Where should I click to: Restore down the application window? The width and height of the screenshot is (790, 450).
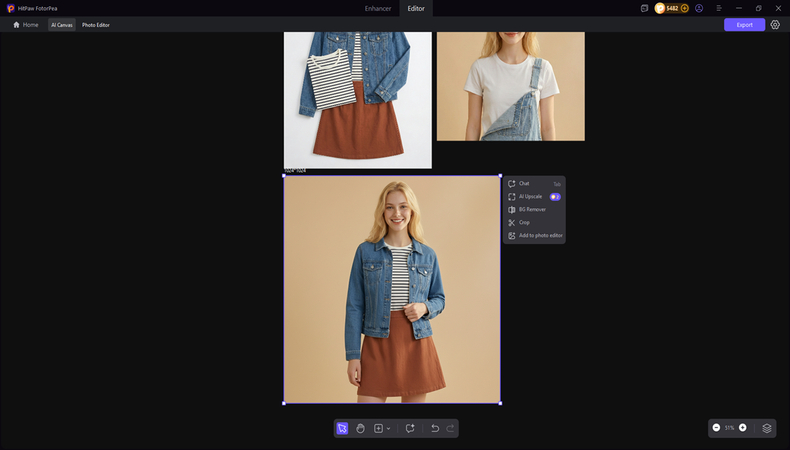coord(758,8)
